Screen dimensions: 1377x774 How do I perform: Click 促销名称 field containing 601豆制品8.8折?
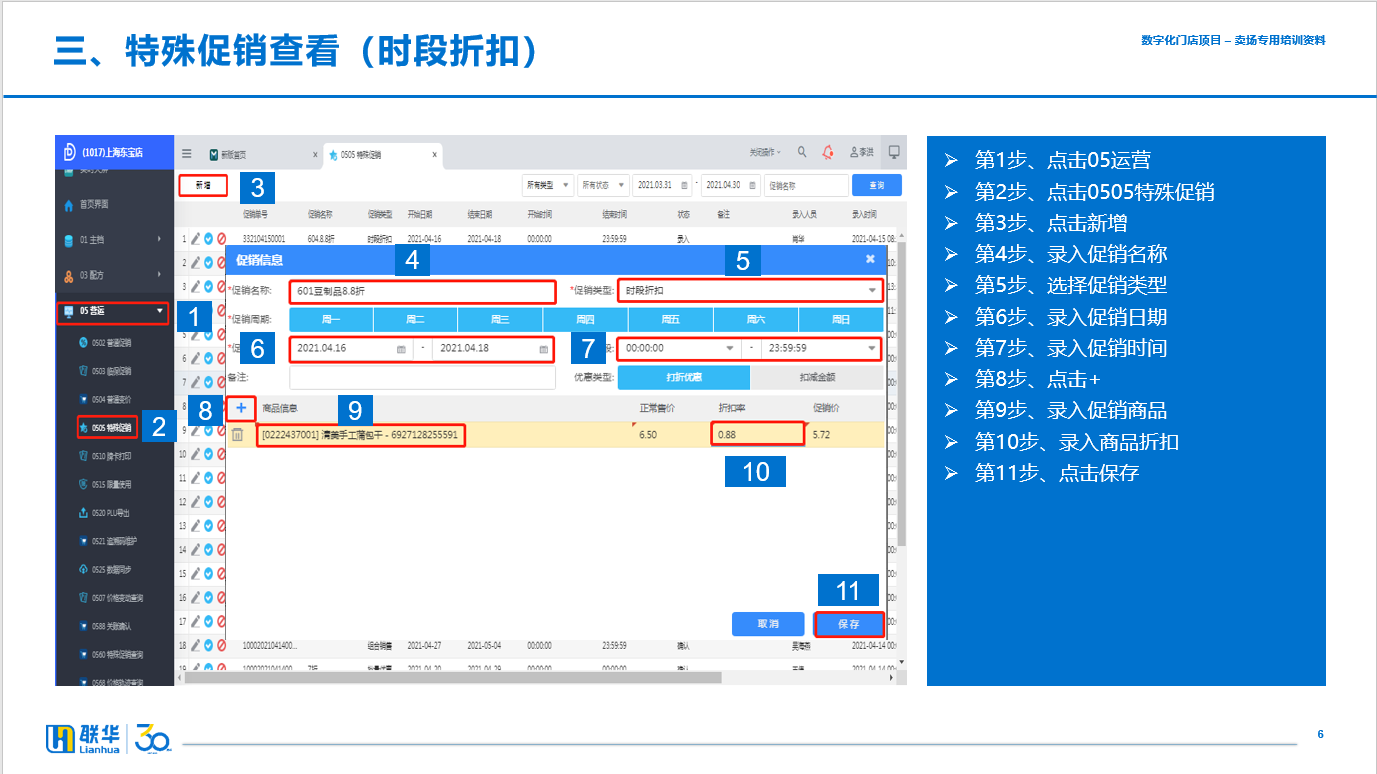(x=422, y=291)
